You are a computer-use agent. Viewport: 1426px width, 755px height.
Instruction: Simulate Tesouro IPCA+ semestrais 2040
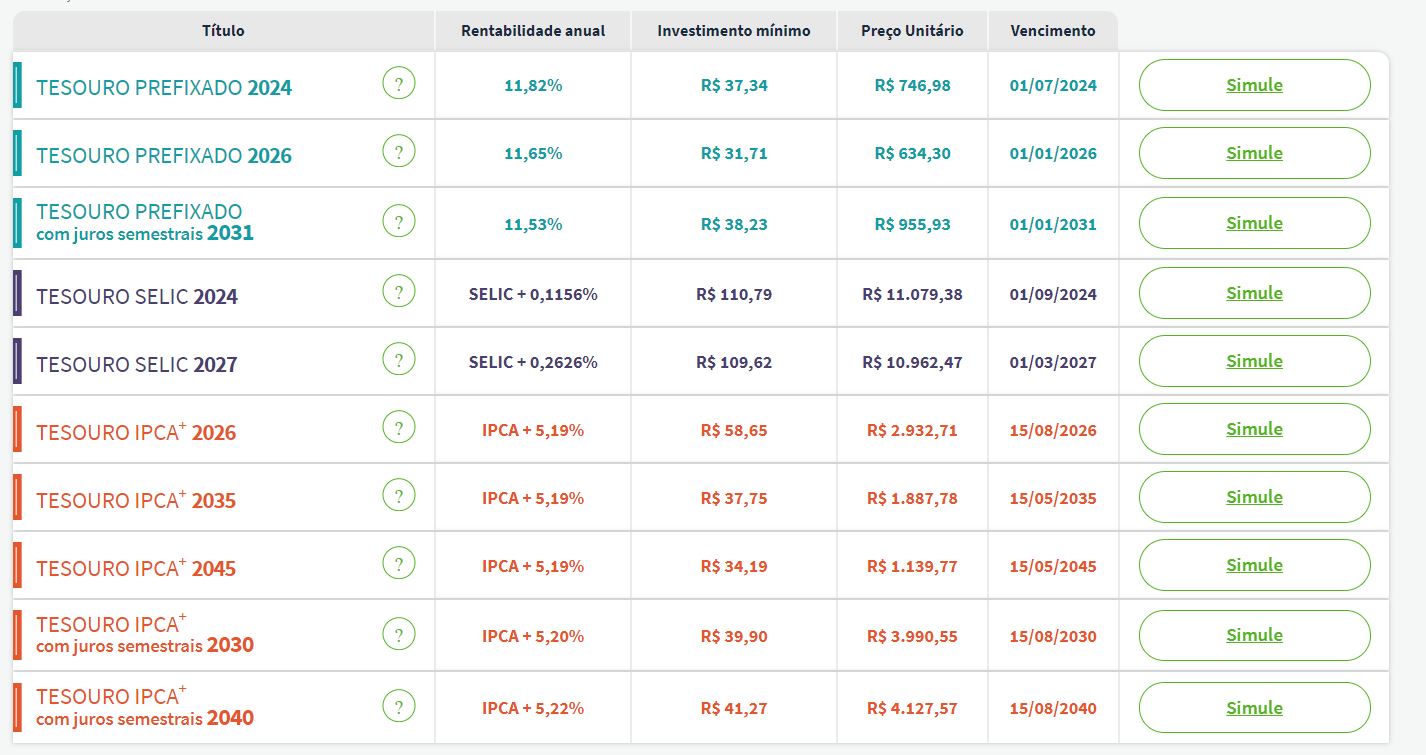point(1254,707)
